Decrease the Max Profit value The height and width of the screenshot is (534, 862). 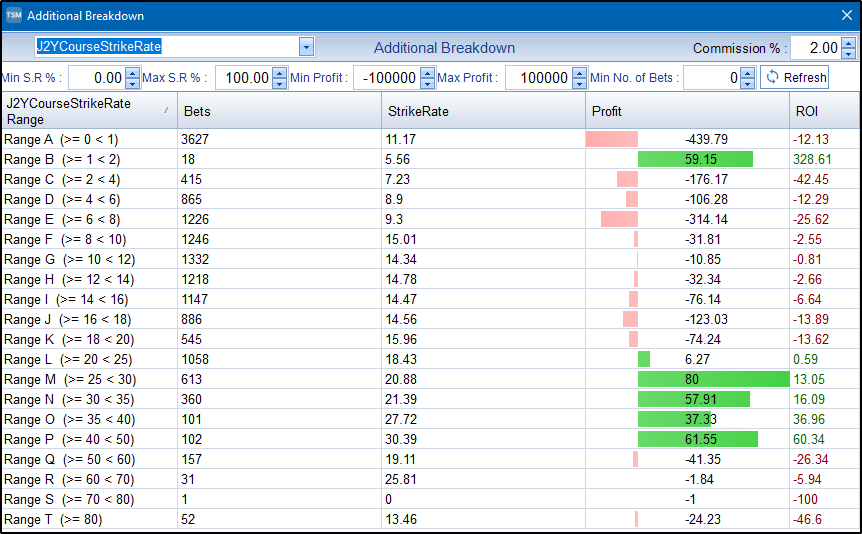579,83
